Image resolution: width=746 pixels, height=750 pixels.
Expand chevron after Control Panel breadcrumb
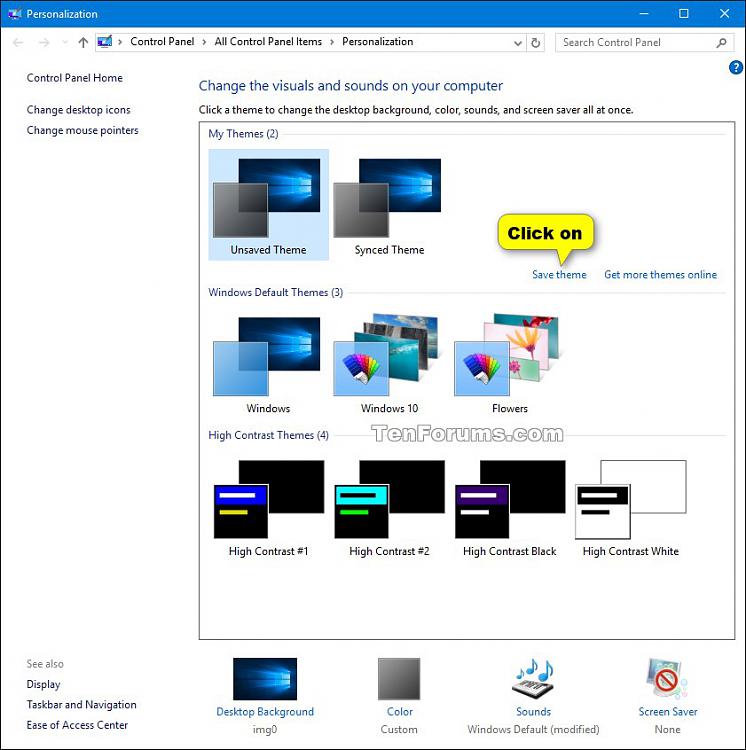pos(204,42)
